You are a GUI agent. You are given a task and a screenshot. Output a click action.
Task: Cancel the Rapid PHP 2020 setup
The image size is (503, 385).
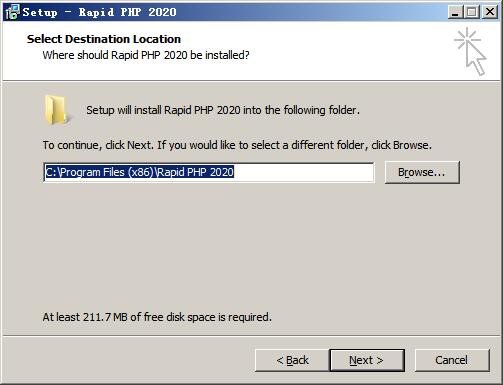[x=452, y=360]
